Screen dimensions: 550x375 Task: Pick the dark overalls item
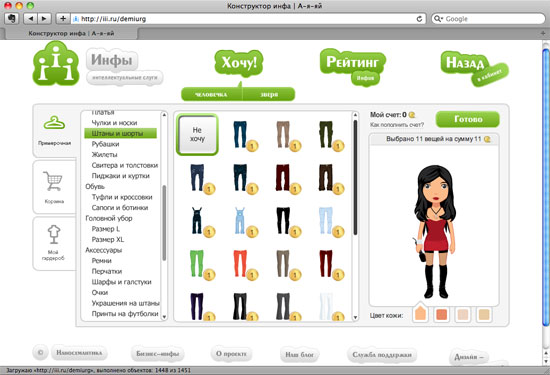coord(197,220)
